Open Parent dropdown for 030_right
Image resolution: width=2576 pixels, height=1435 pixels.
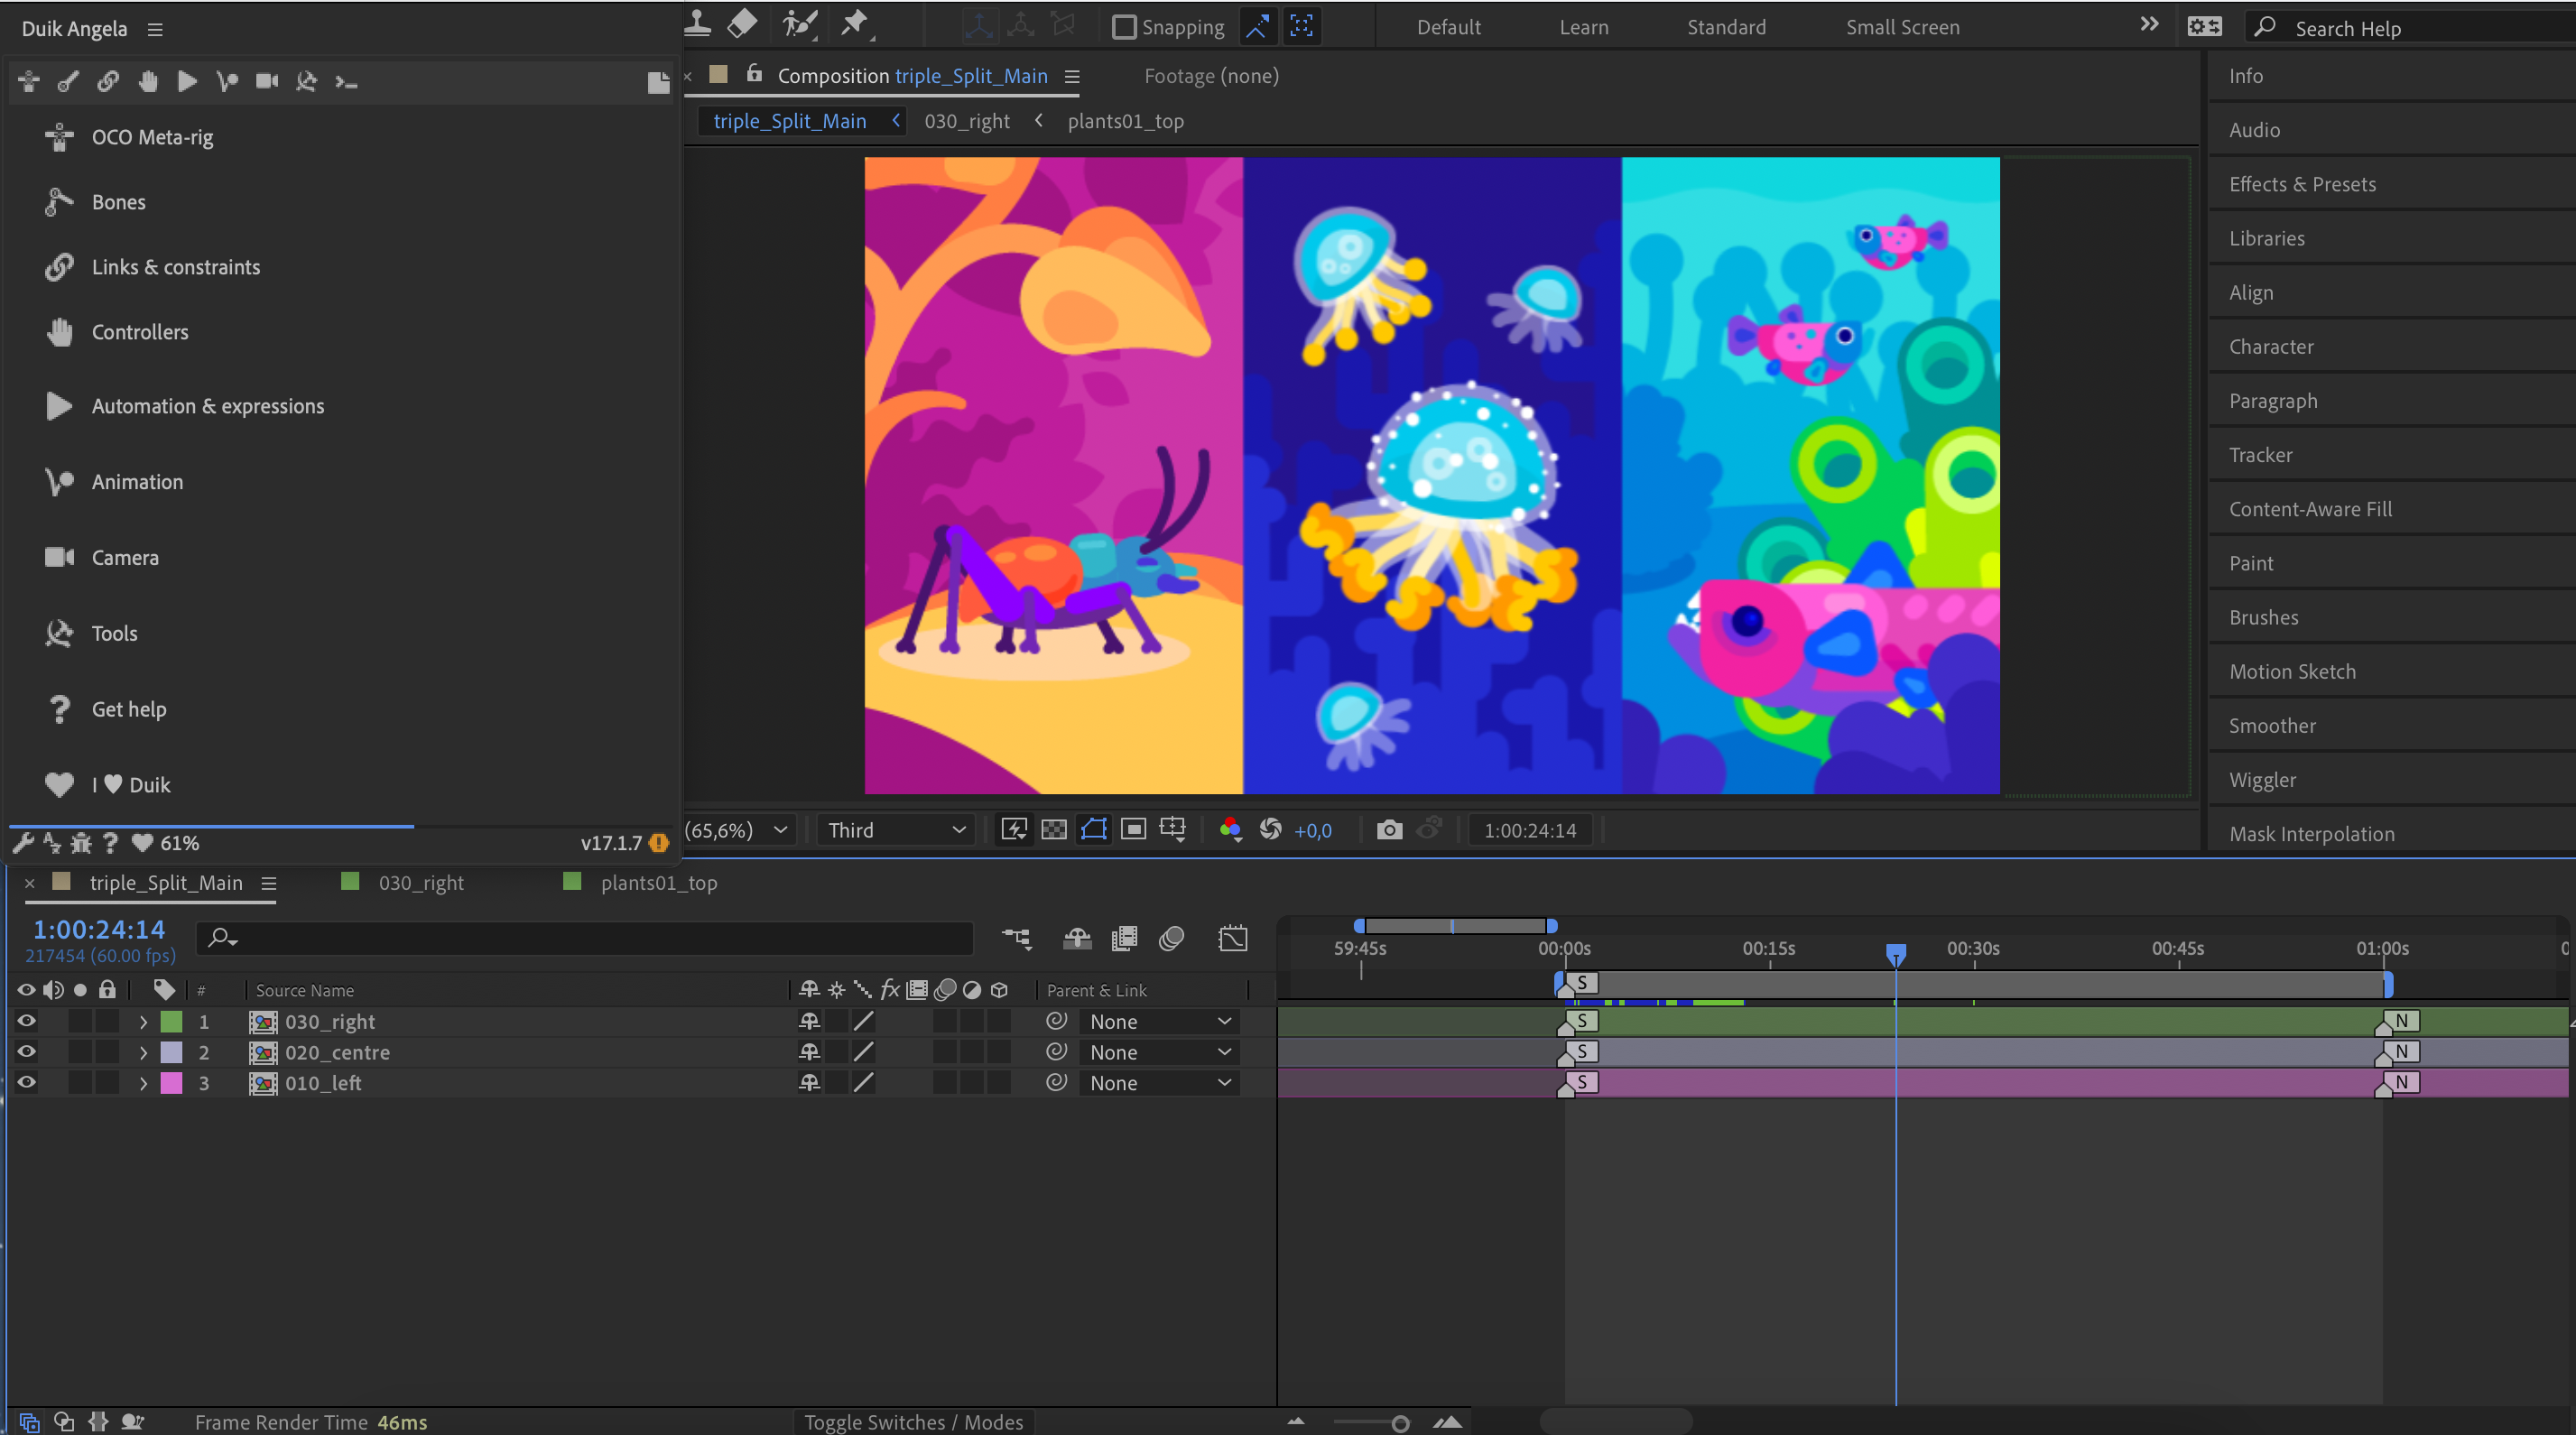[x=1159, y=1021]
